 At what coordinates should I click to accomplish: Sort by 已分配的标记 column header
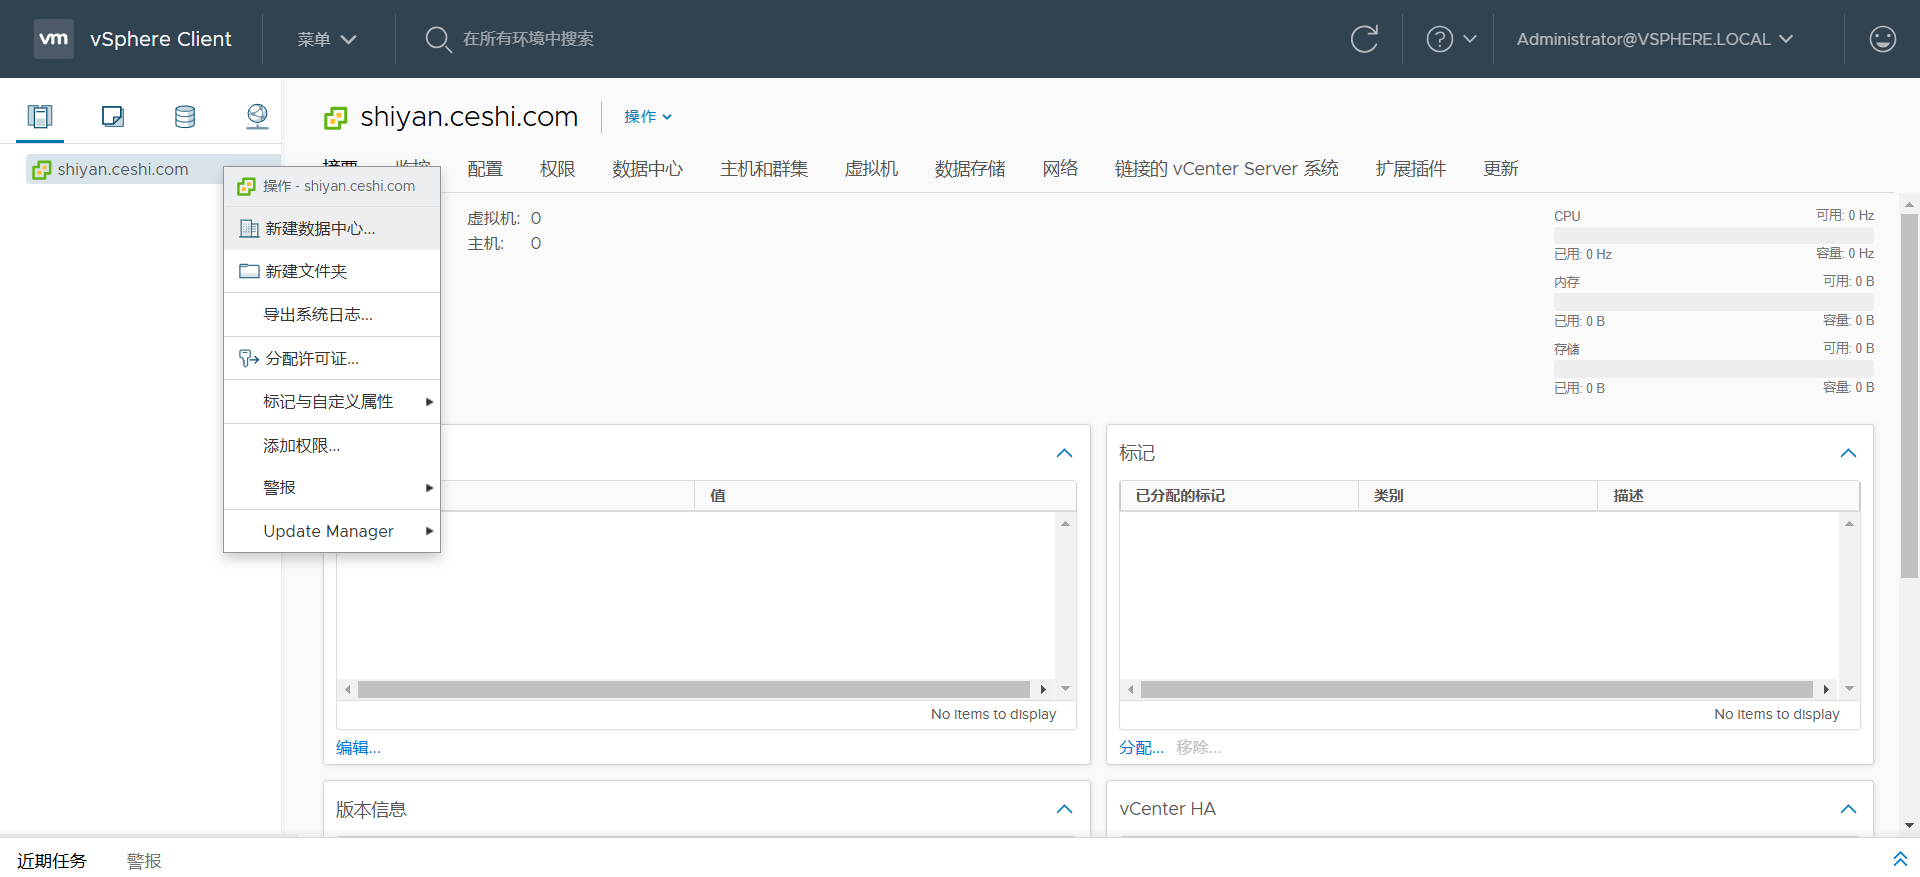(x=1239, y=496)
